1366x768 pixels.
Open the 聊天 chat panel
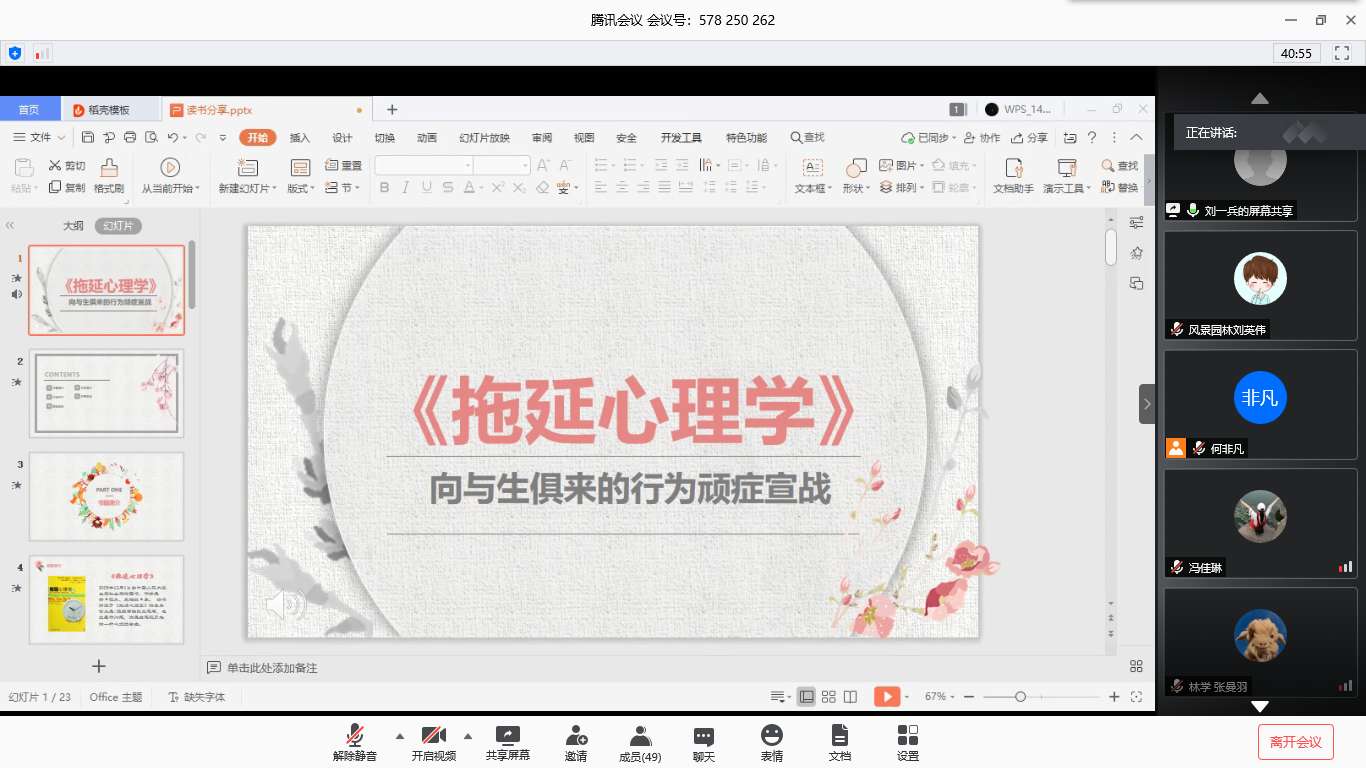(x=704, y=742)
